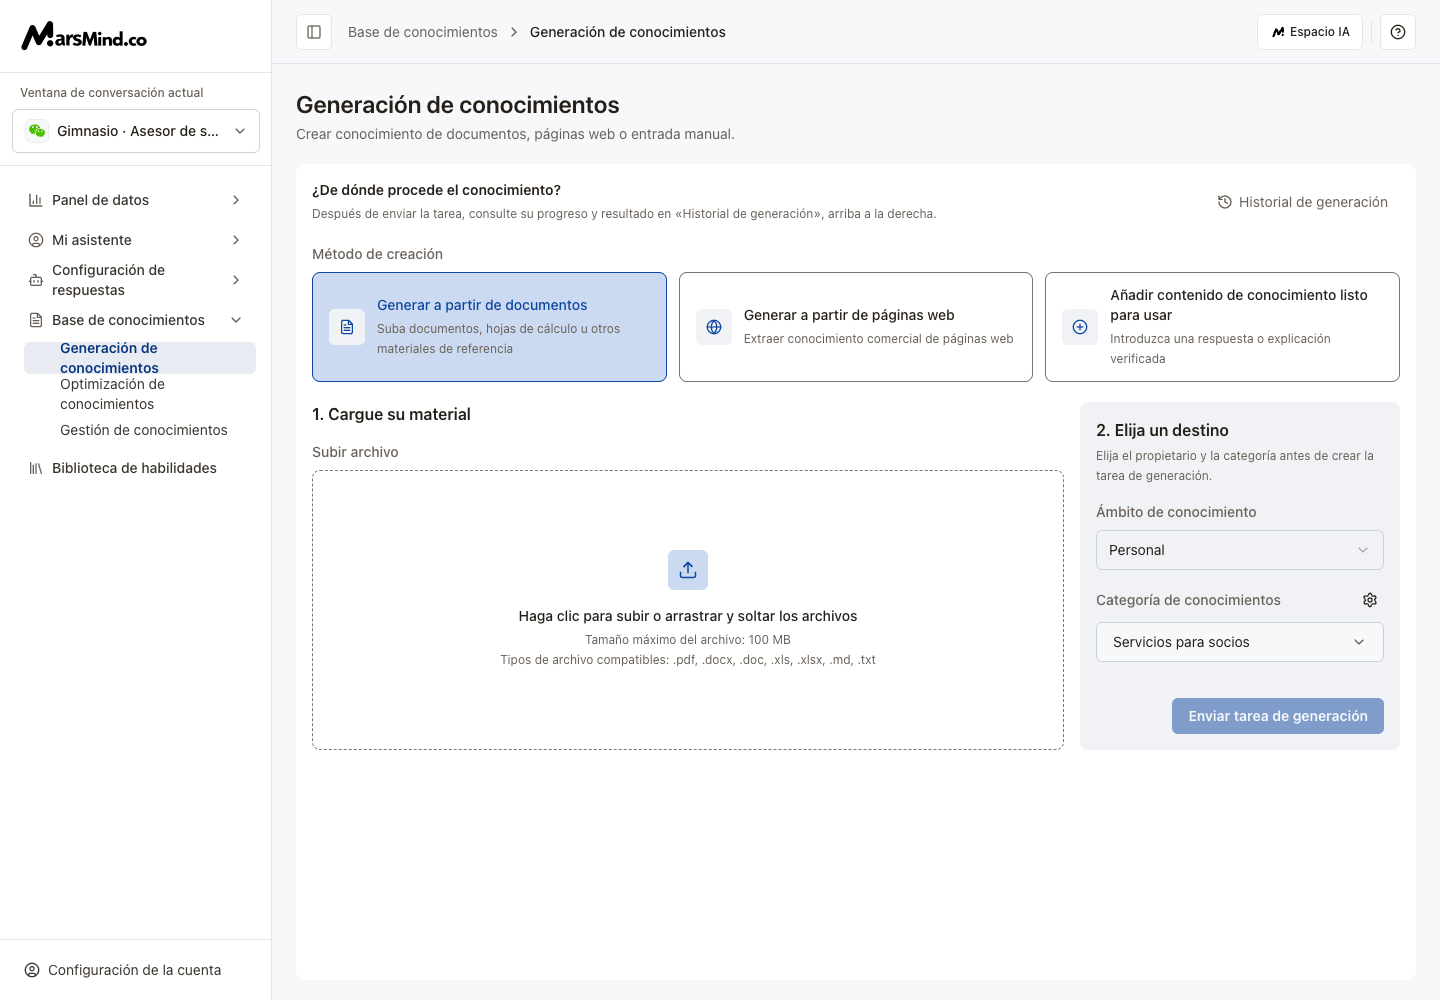Click the document icon in documents card
This screenshot has height=1000, width=1440.
[x=347, y=327]
